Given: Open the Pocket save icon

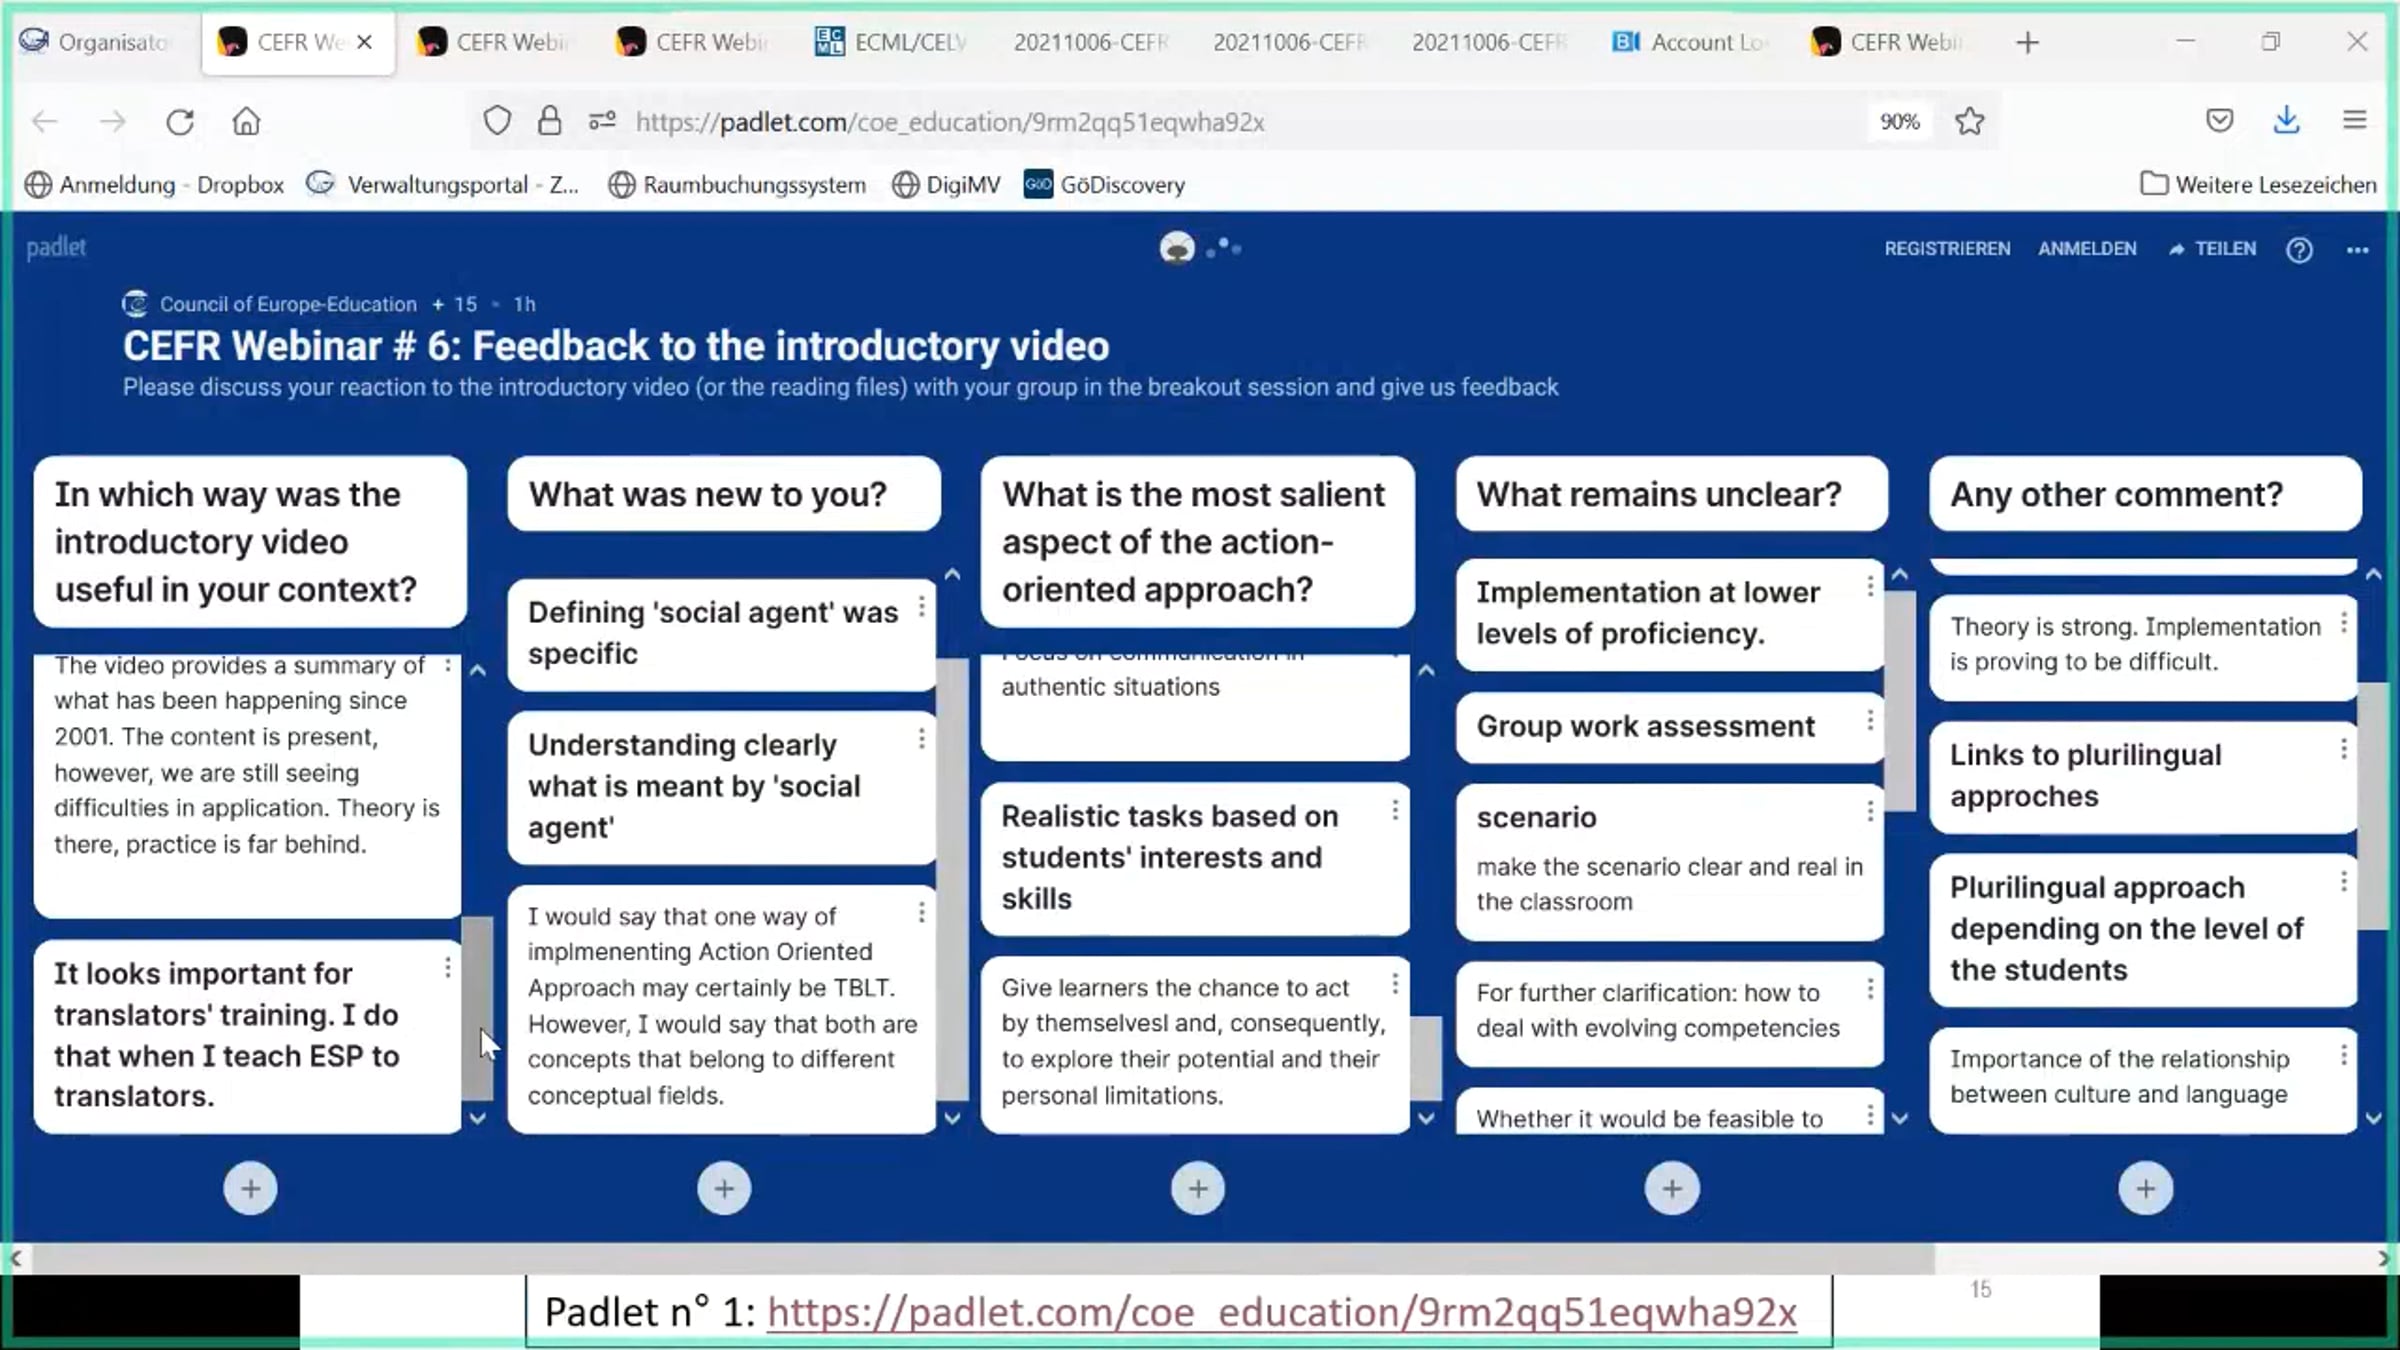Looking at the screenshot, I should 2220,122.
